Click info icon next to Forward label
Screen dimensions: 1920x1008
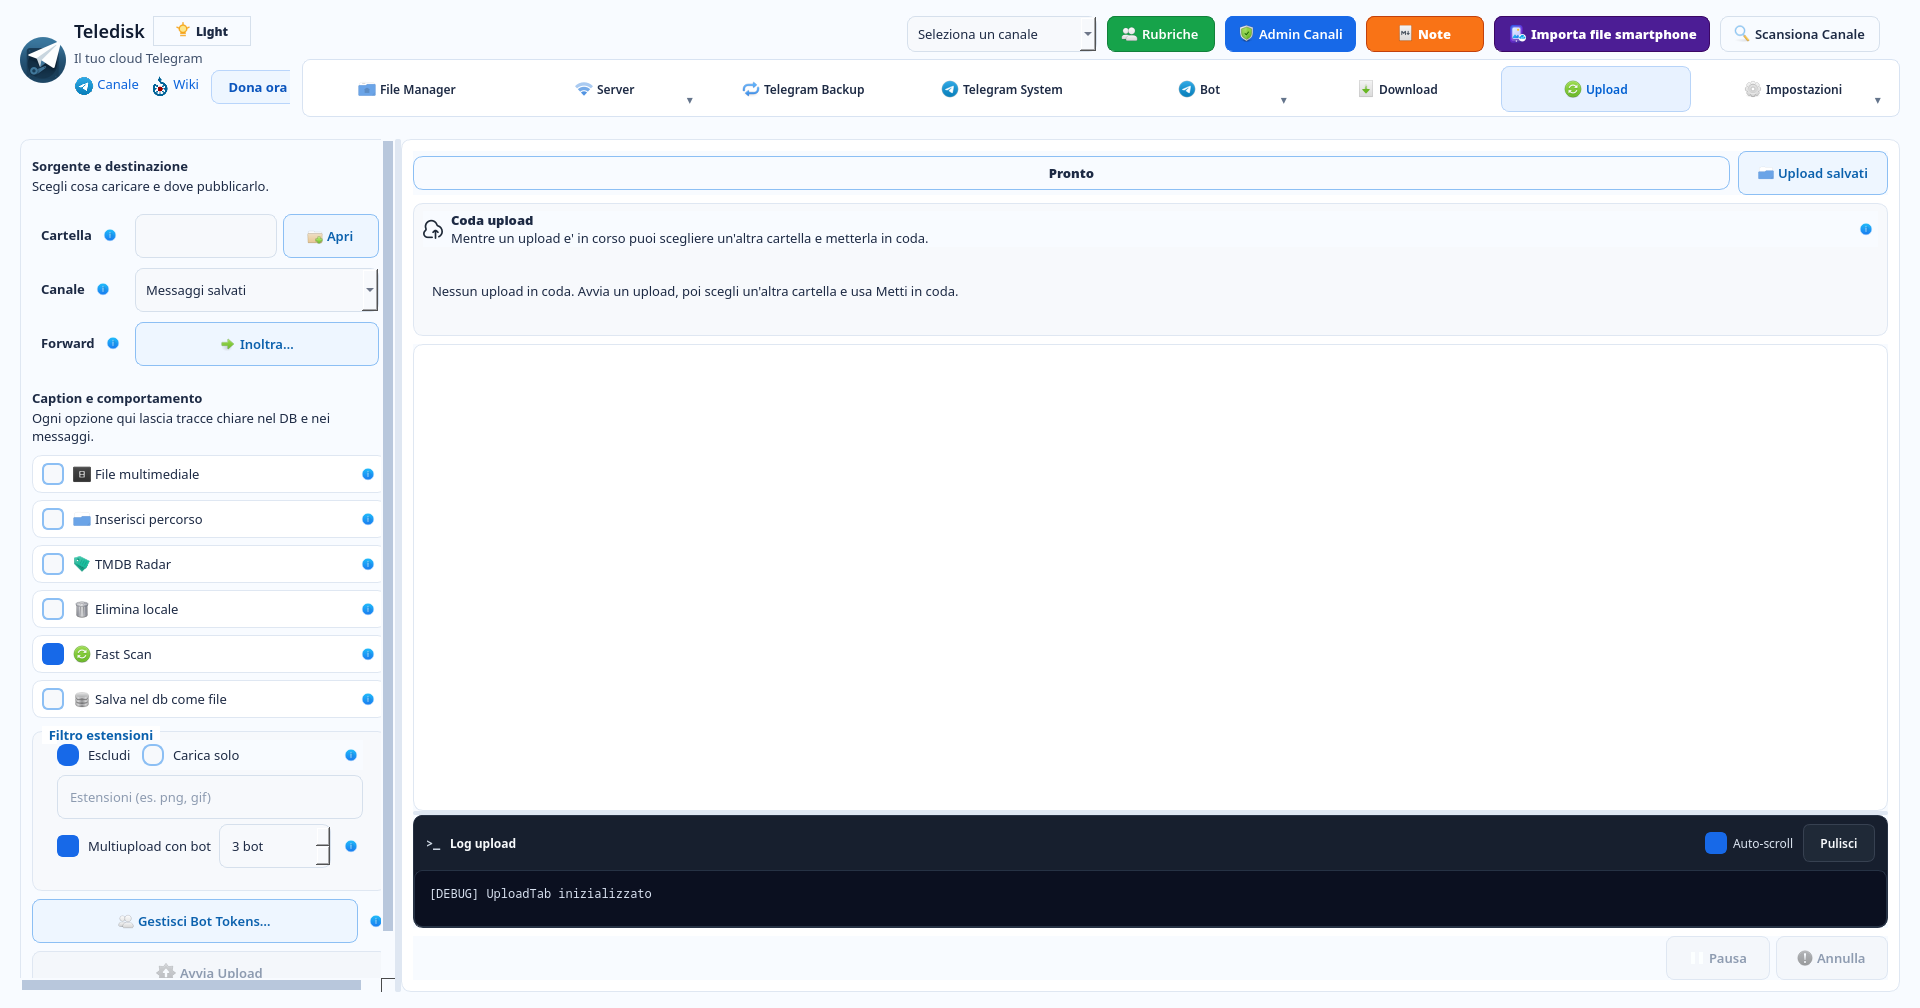[x=113, y=344]
